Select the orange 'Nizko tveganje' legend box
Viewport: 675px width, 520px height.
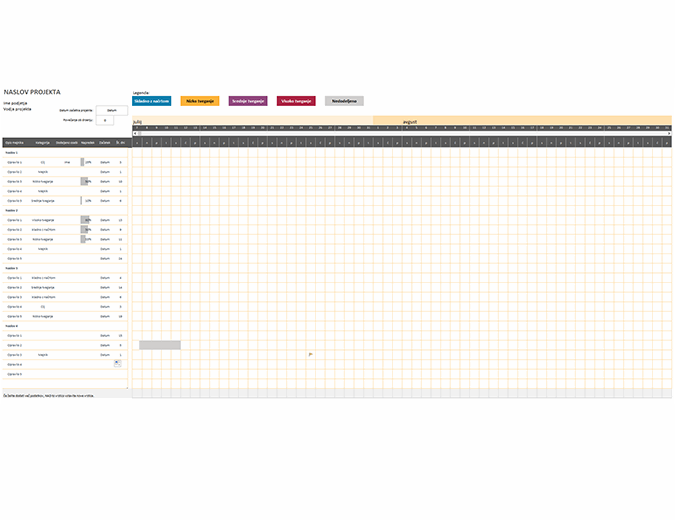coord(200,101)
